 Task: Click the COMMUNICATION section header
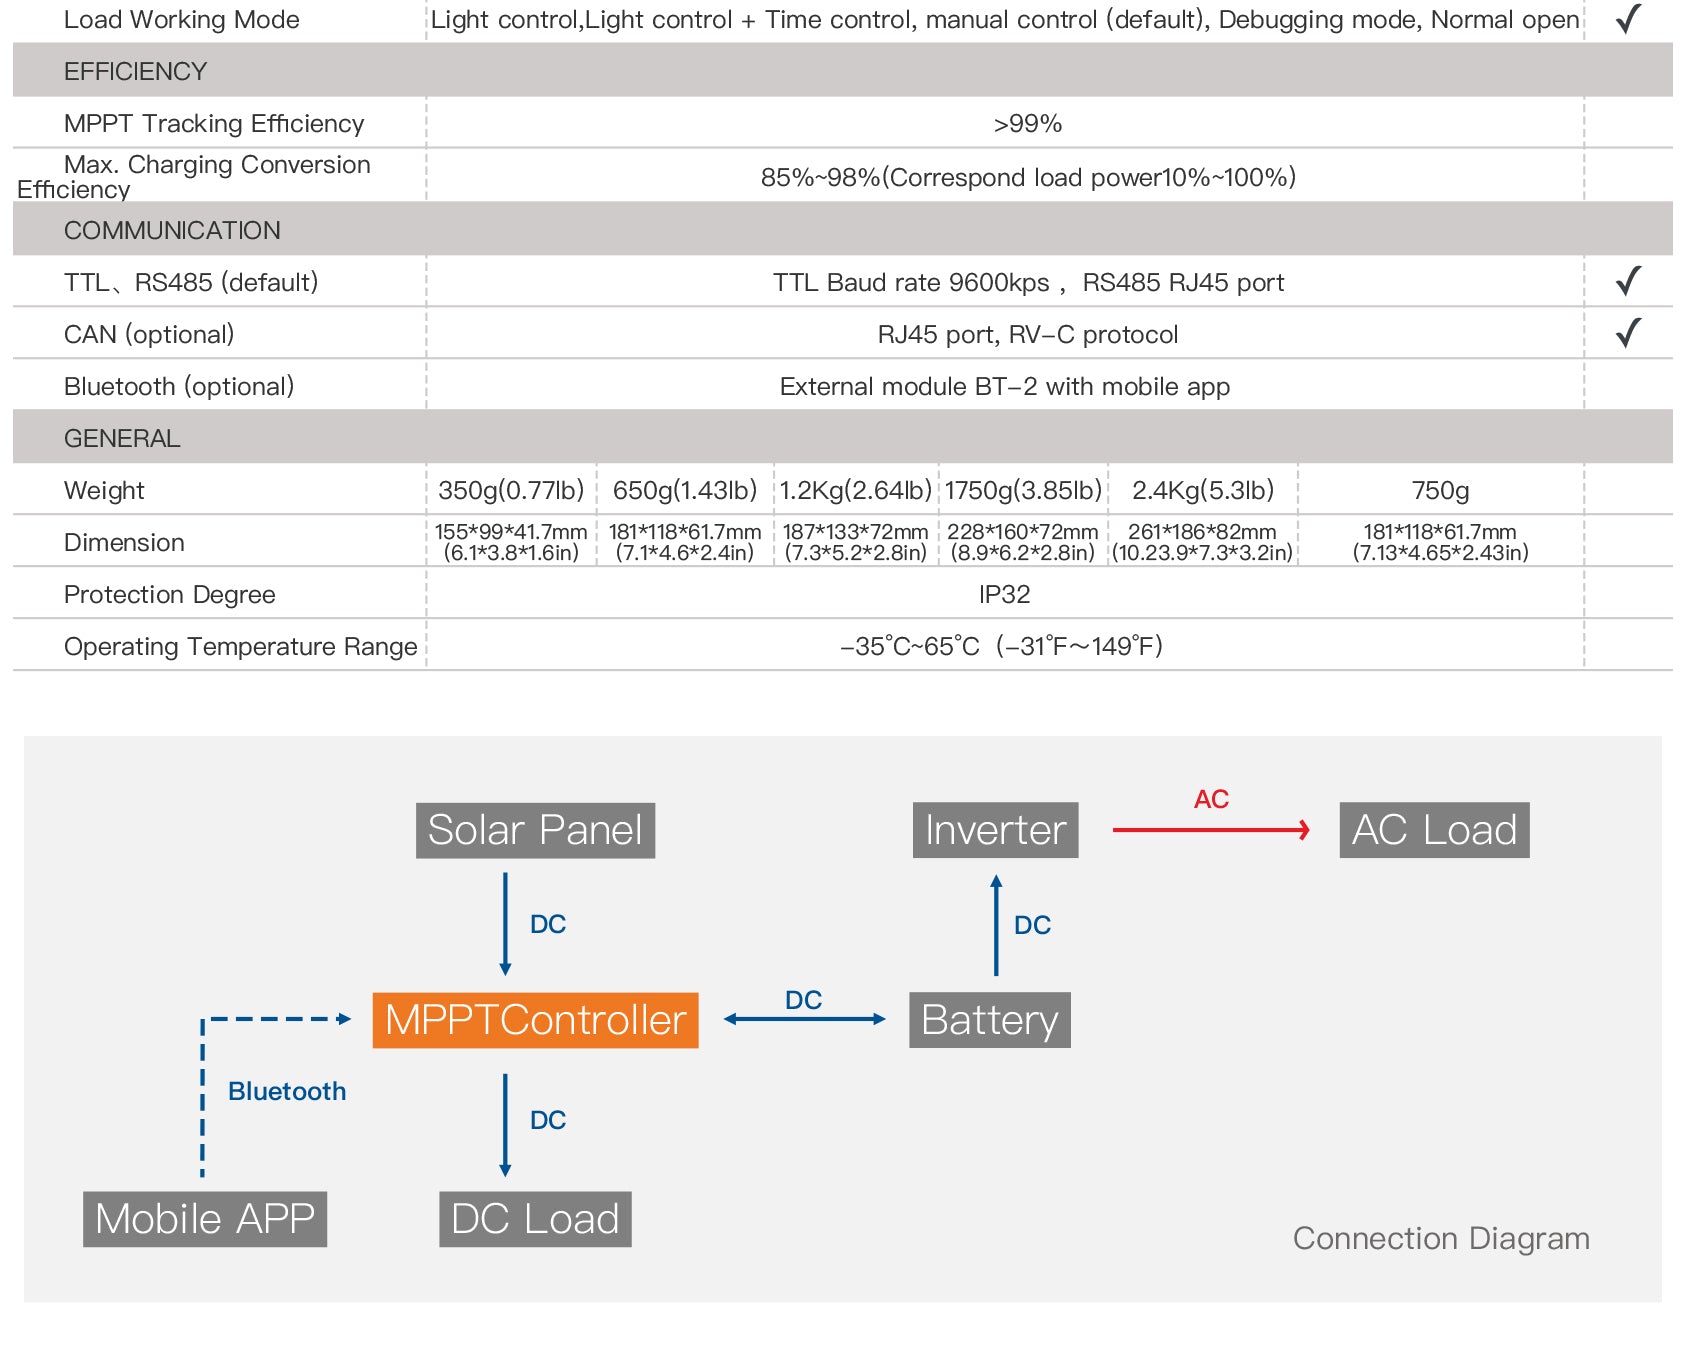coord(843,230)
